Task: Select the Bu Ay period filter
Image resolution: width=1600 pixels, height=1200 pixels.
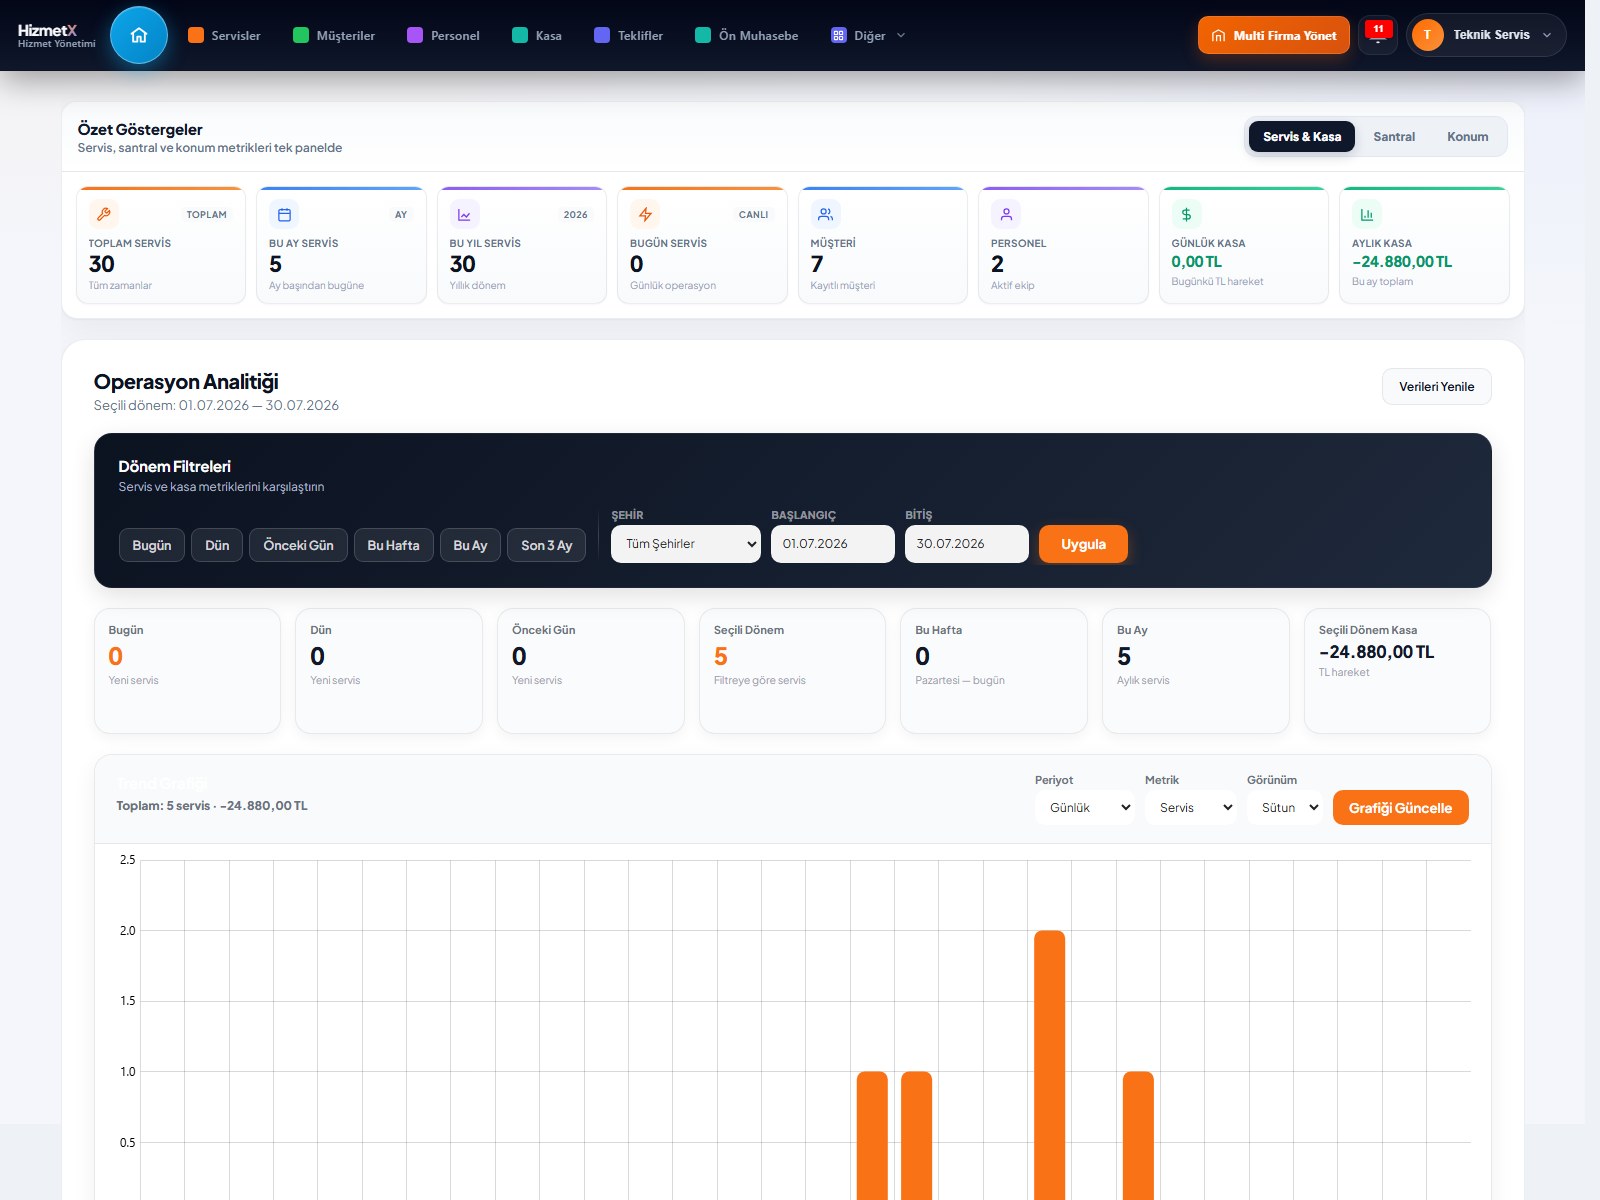Action: (470, 545)
